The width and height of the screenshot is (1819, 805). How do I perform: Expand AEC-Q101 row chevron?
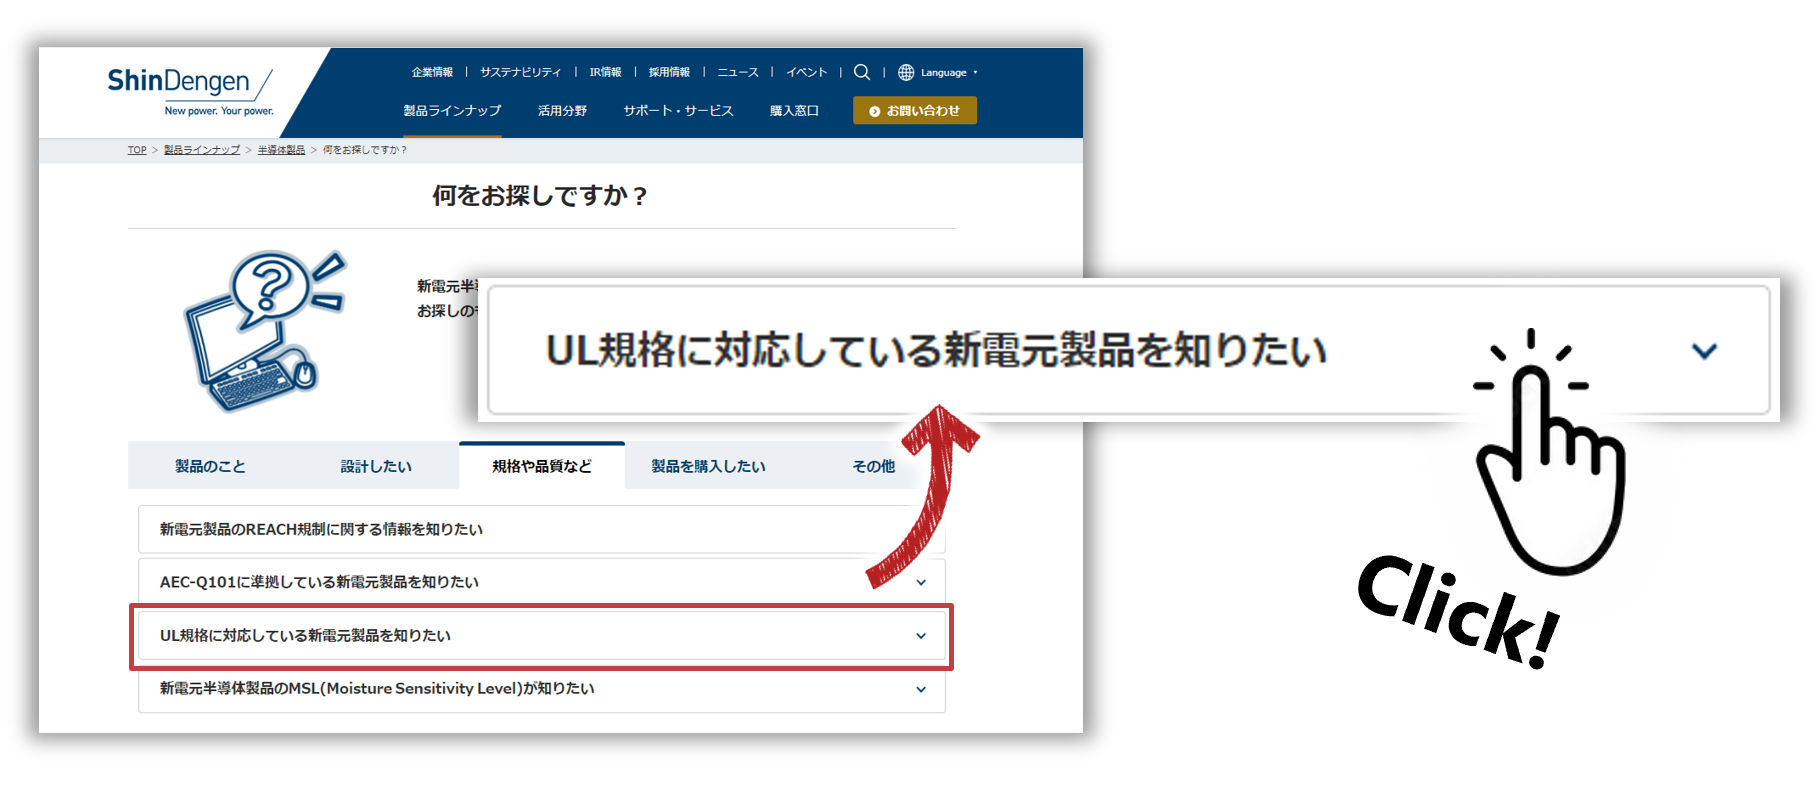921,582
